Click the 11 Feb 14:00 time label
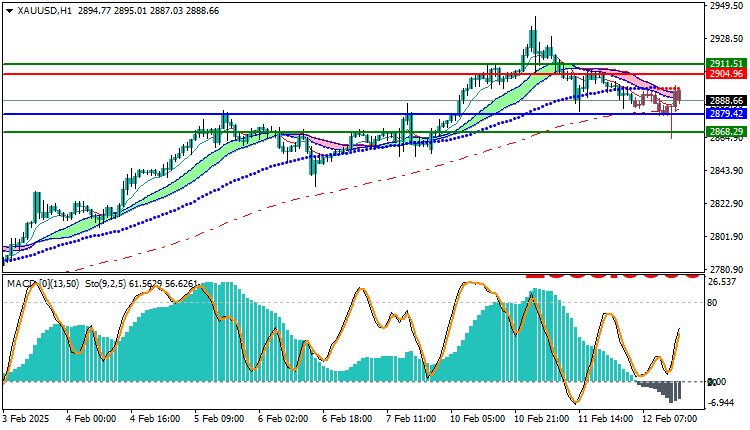This screenshot has height=430, width=750. click(x=605, y=419)
